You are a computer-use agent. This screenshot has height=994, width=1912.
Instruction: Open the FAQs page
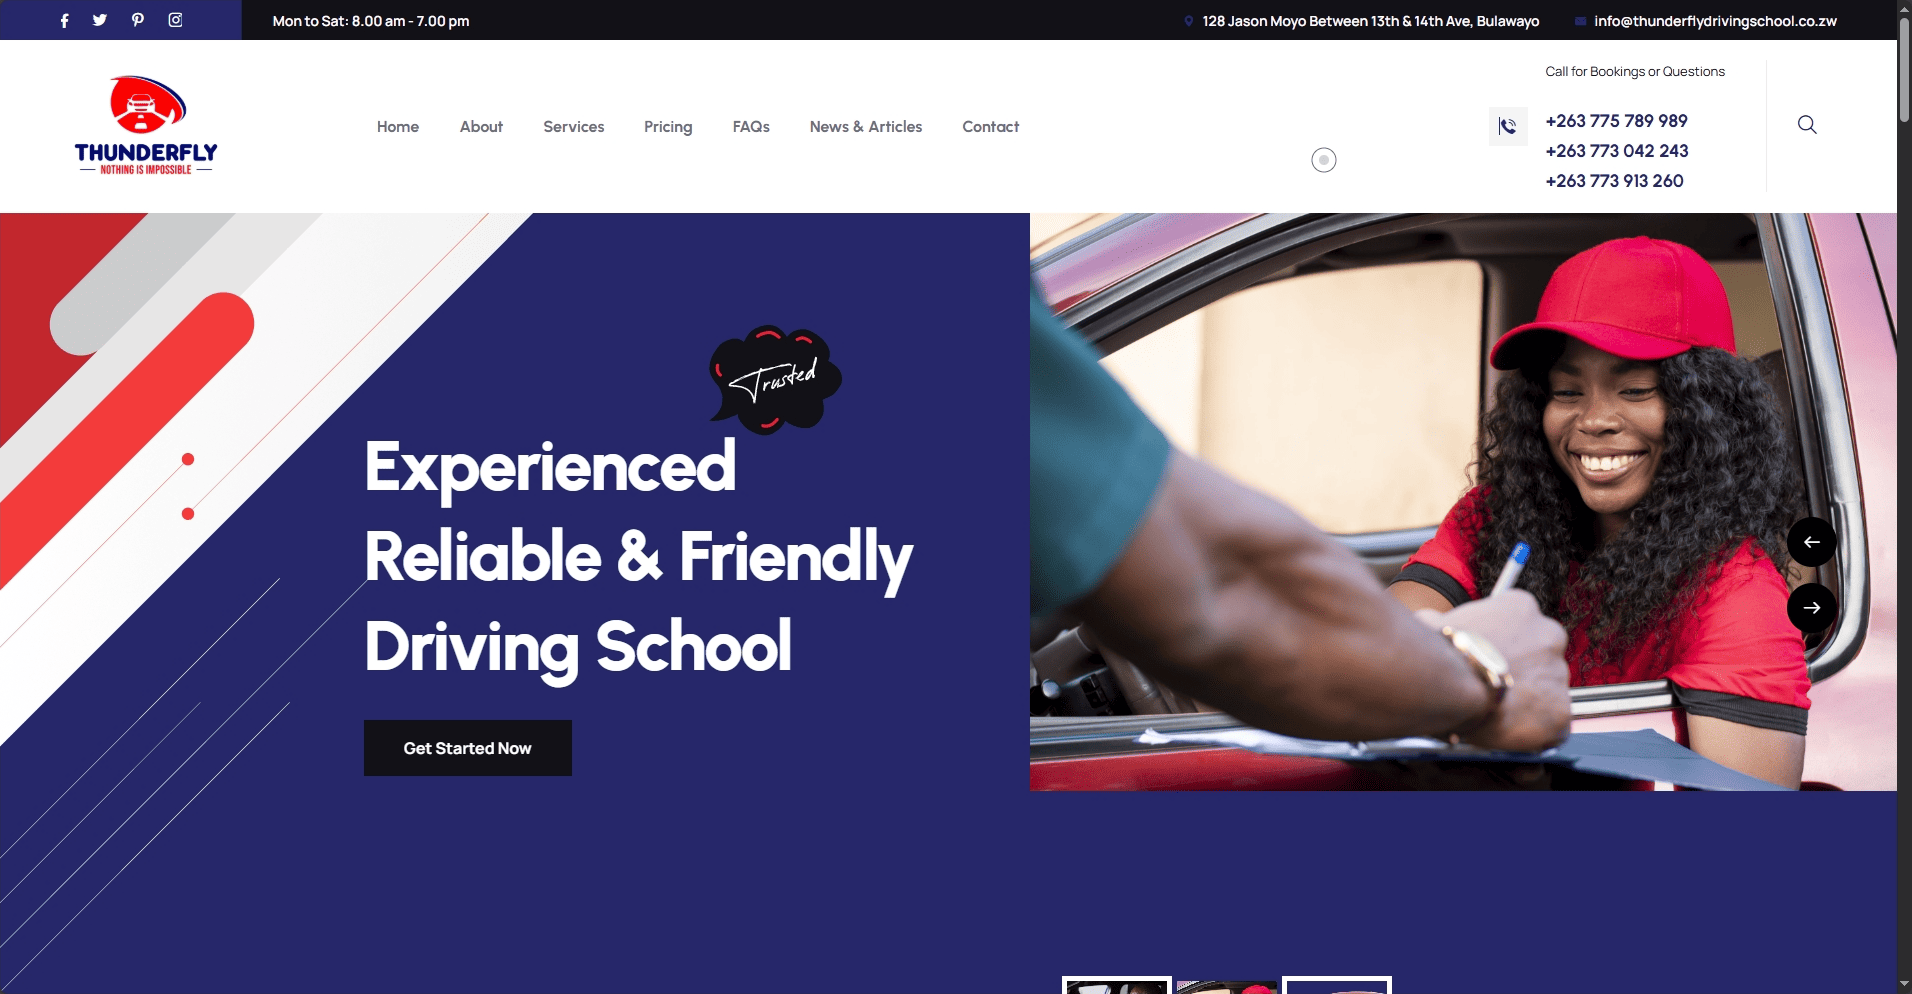click(751, 127)
